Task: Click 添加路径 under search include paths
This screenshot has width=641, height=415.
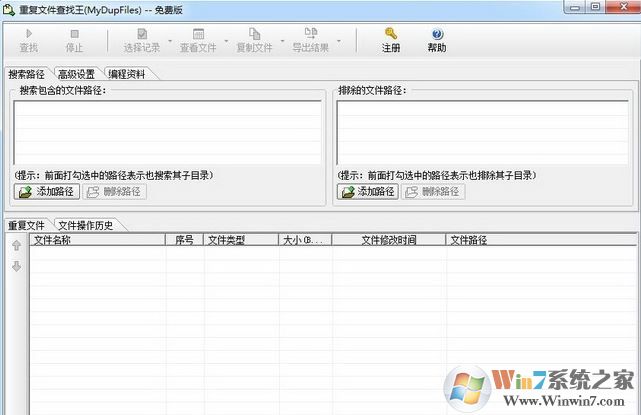Action: pyautogui.click(x=47, y=192)
